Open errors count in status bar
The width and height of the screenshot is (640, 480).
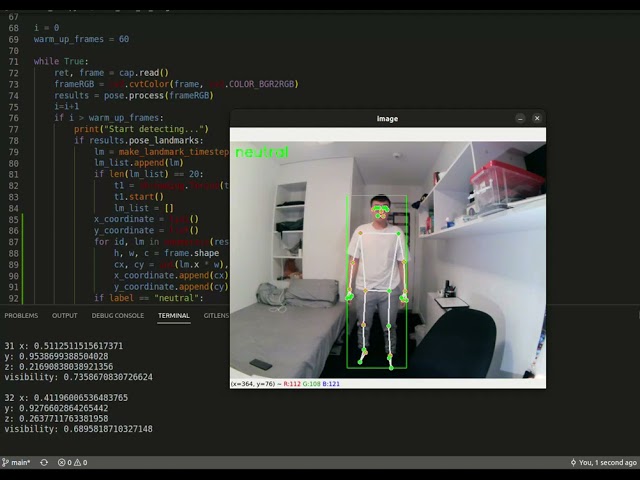click(64, 462)
